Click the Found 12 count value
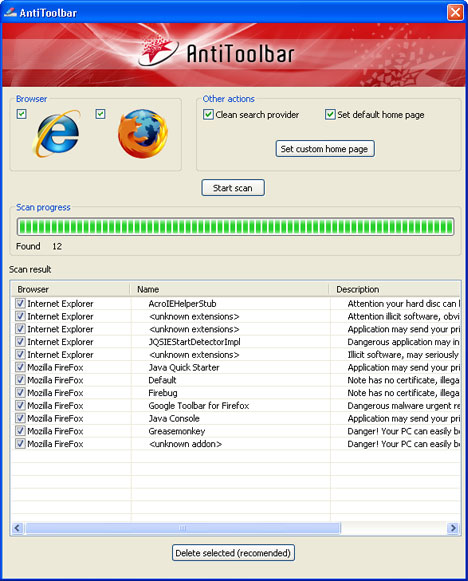This screenshot has width=468, height=581. (x=57, y=246)
